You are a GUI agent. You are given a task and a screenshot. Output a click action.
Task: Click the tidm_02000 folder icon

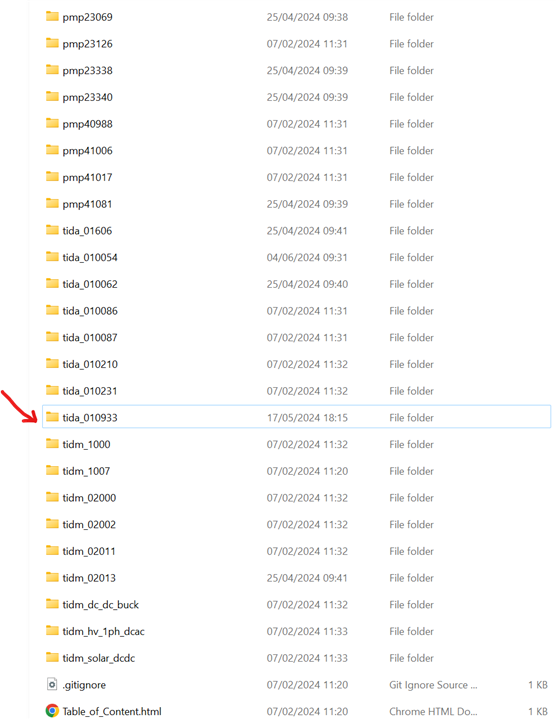point(52,497)
